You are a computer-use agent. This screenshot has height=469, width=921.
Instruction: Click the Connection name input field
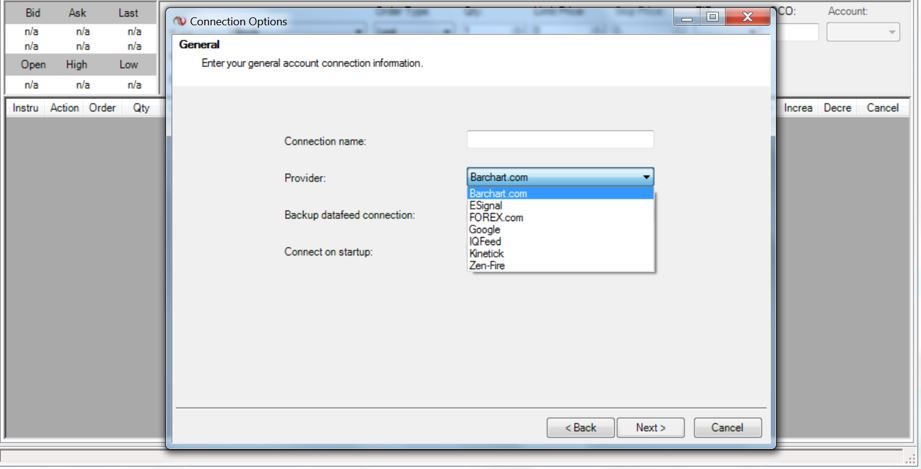click(x=560, y=140)
